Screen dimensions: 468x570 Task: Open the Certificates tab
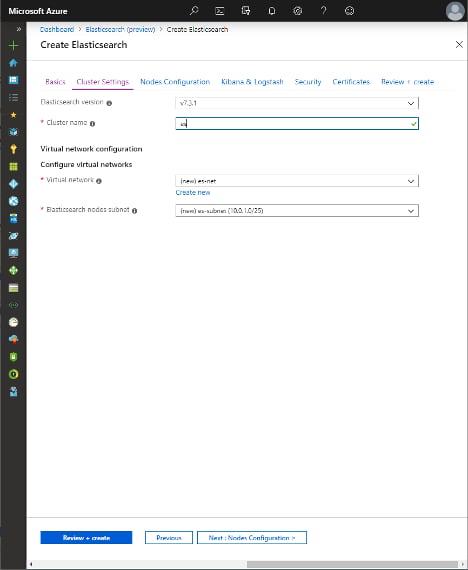coord(351,82)
